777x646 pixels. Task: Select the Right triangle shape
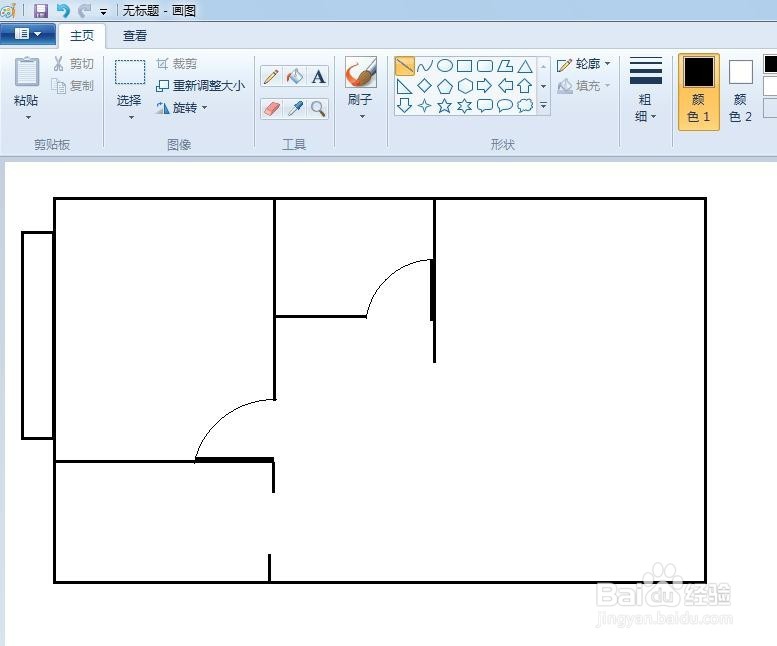click(x=404, y=86)
